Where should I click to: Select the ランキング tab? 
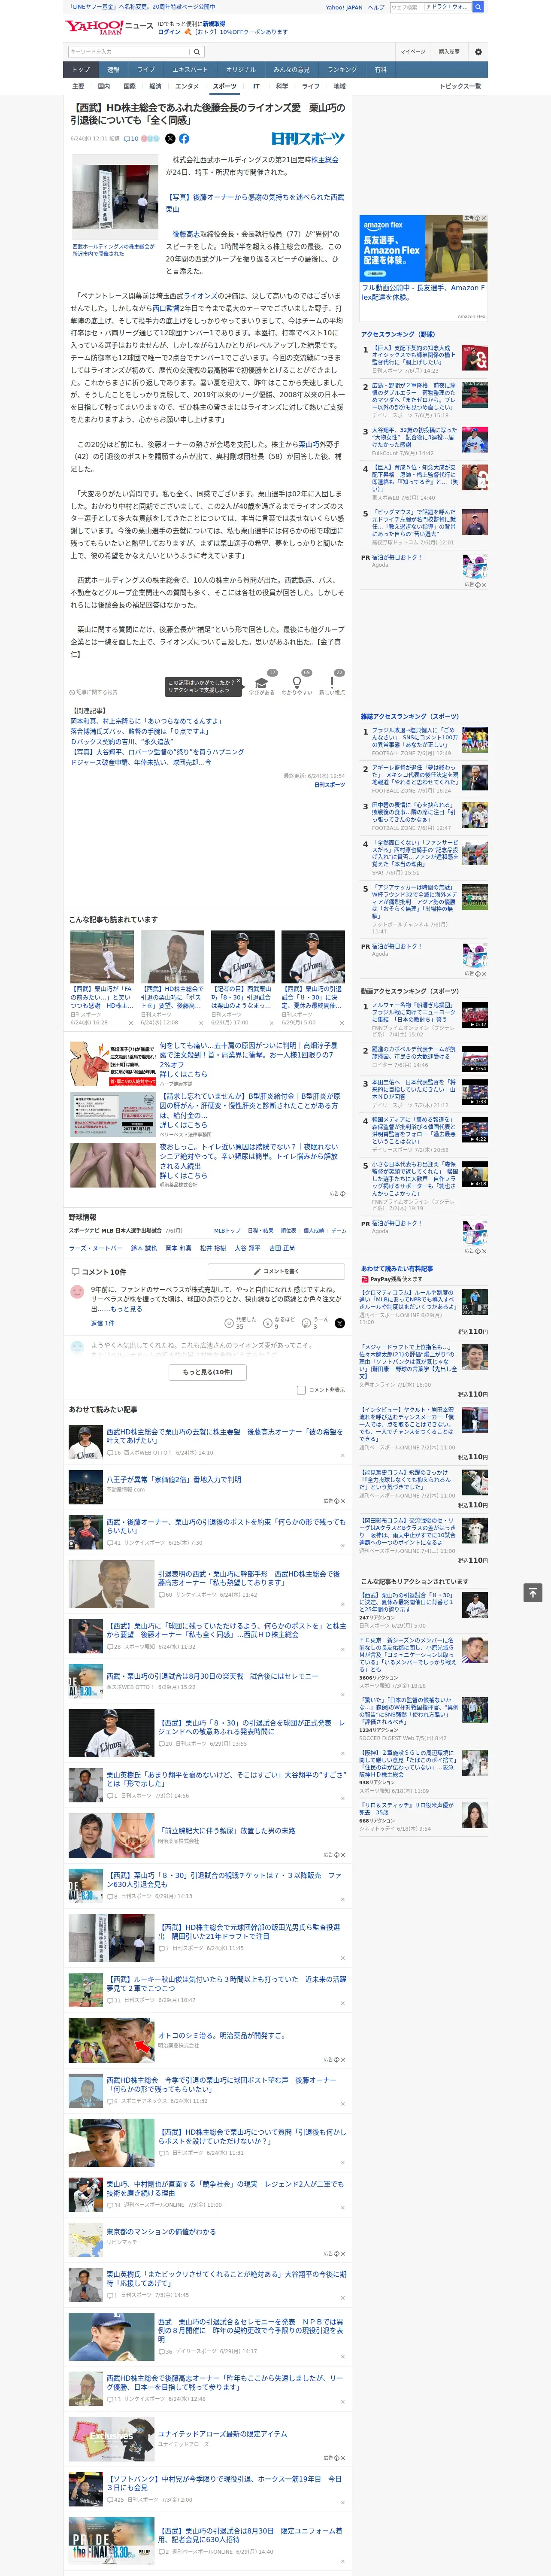[x=342, y=70]
